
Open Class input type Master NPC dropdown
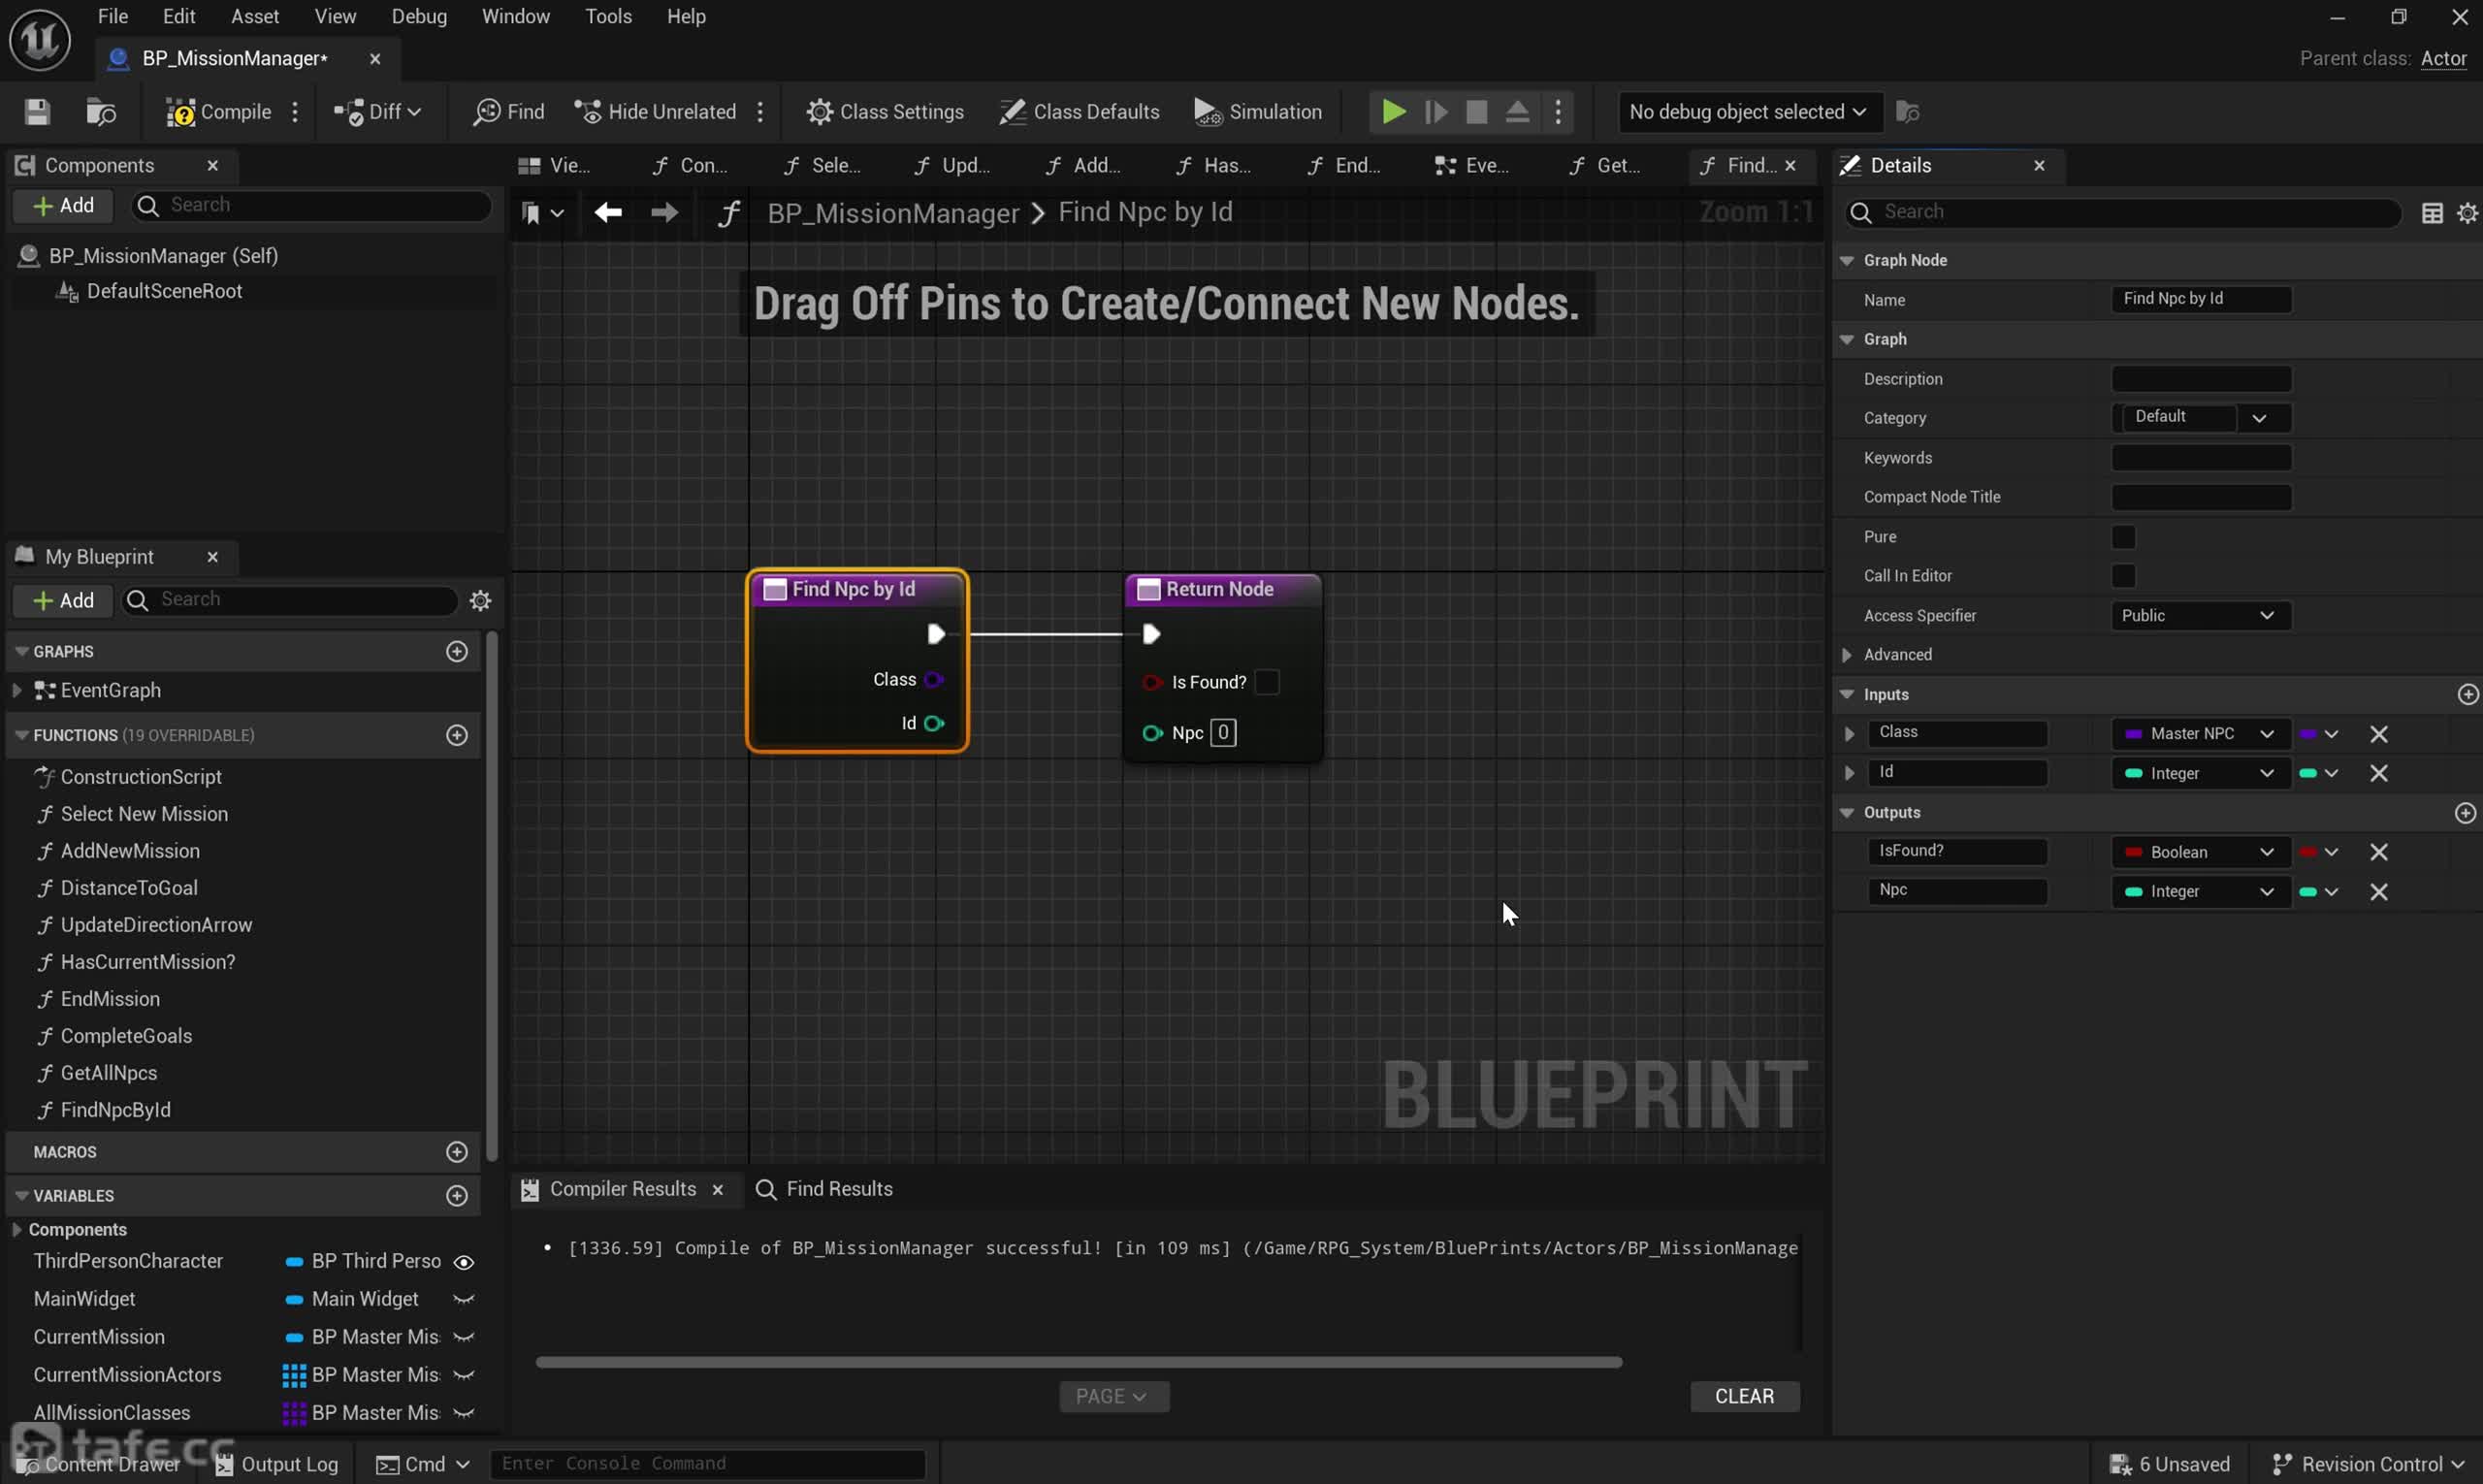(2199, 735)
